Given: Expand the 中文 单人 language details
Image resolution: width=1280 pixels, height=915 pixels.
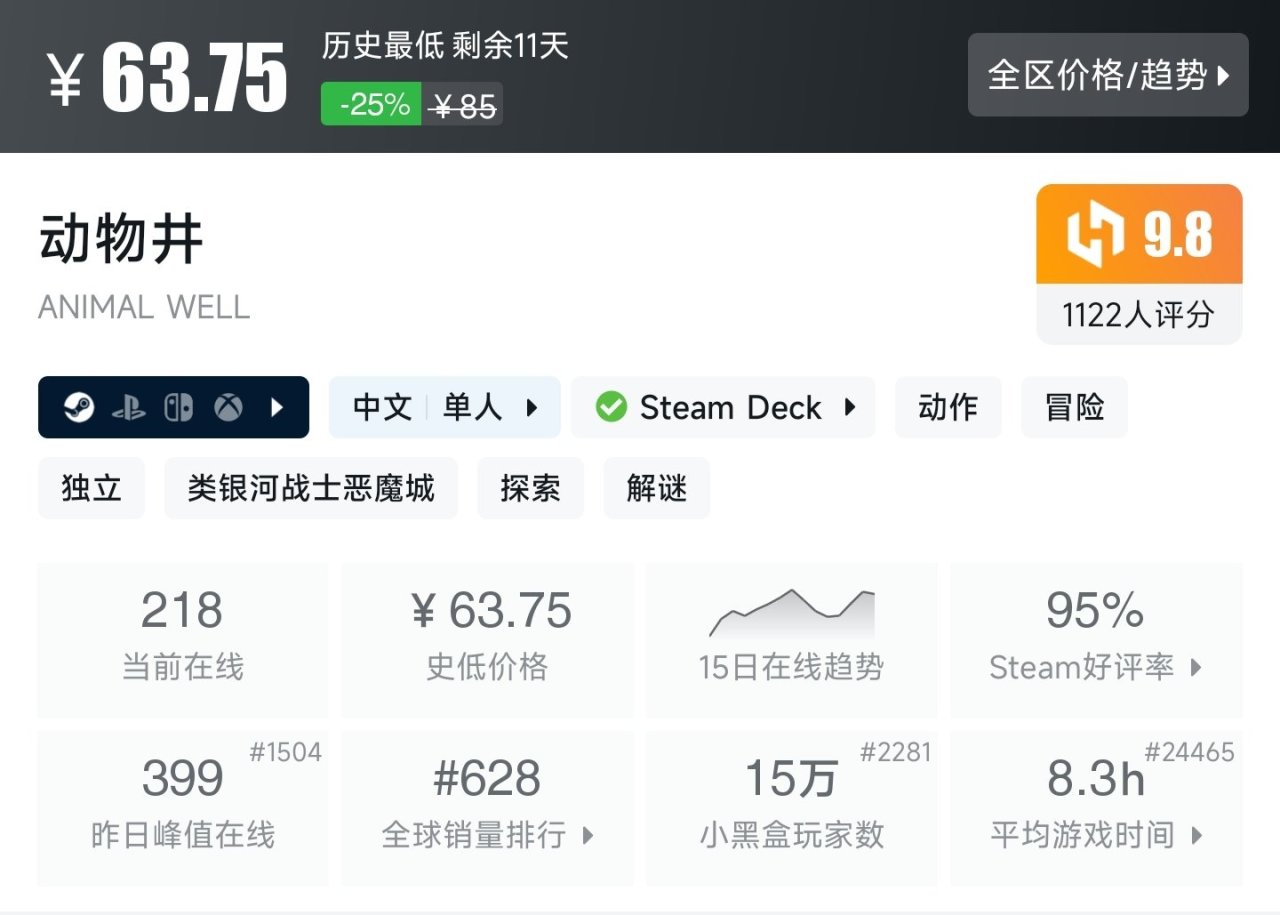Looking at the screenshot, I should point(444,408).
